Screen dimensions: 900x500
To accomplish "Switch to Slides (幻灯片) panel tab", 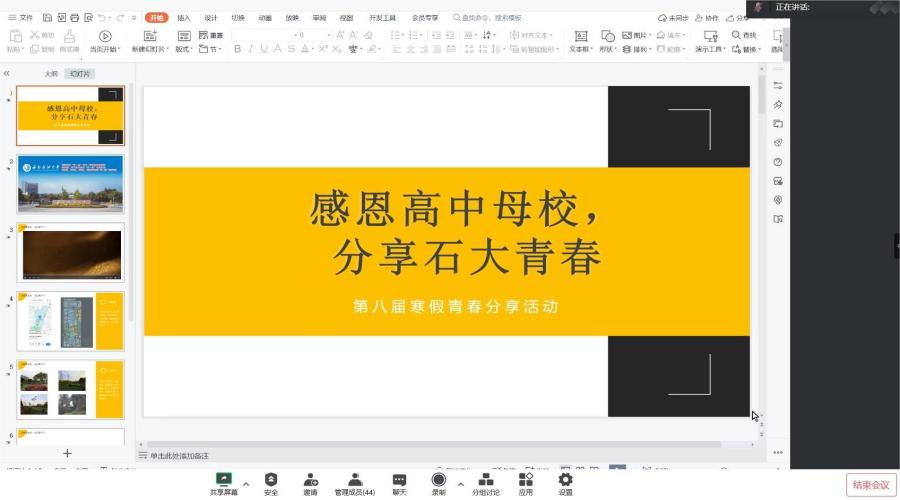I will tap(78, 74).
